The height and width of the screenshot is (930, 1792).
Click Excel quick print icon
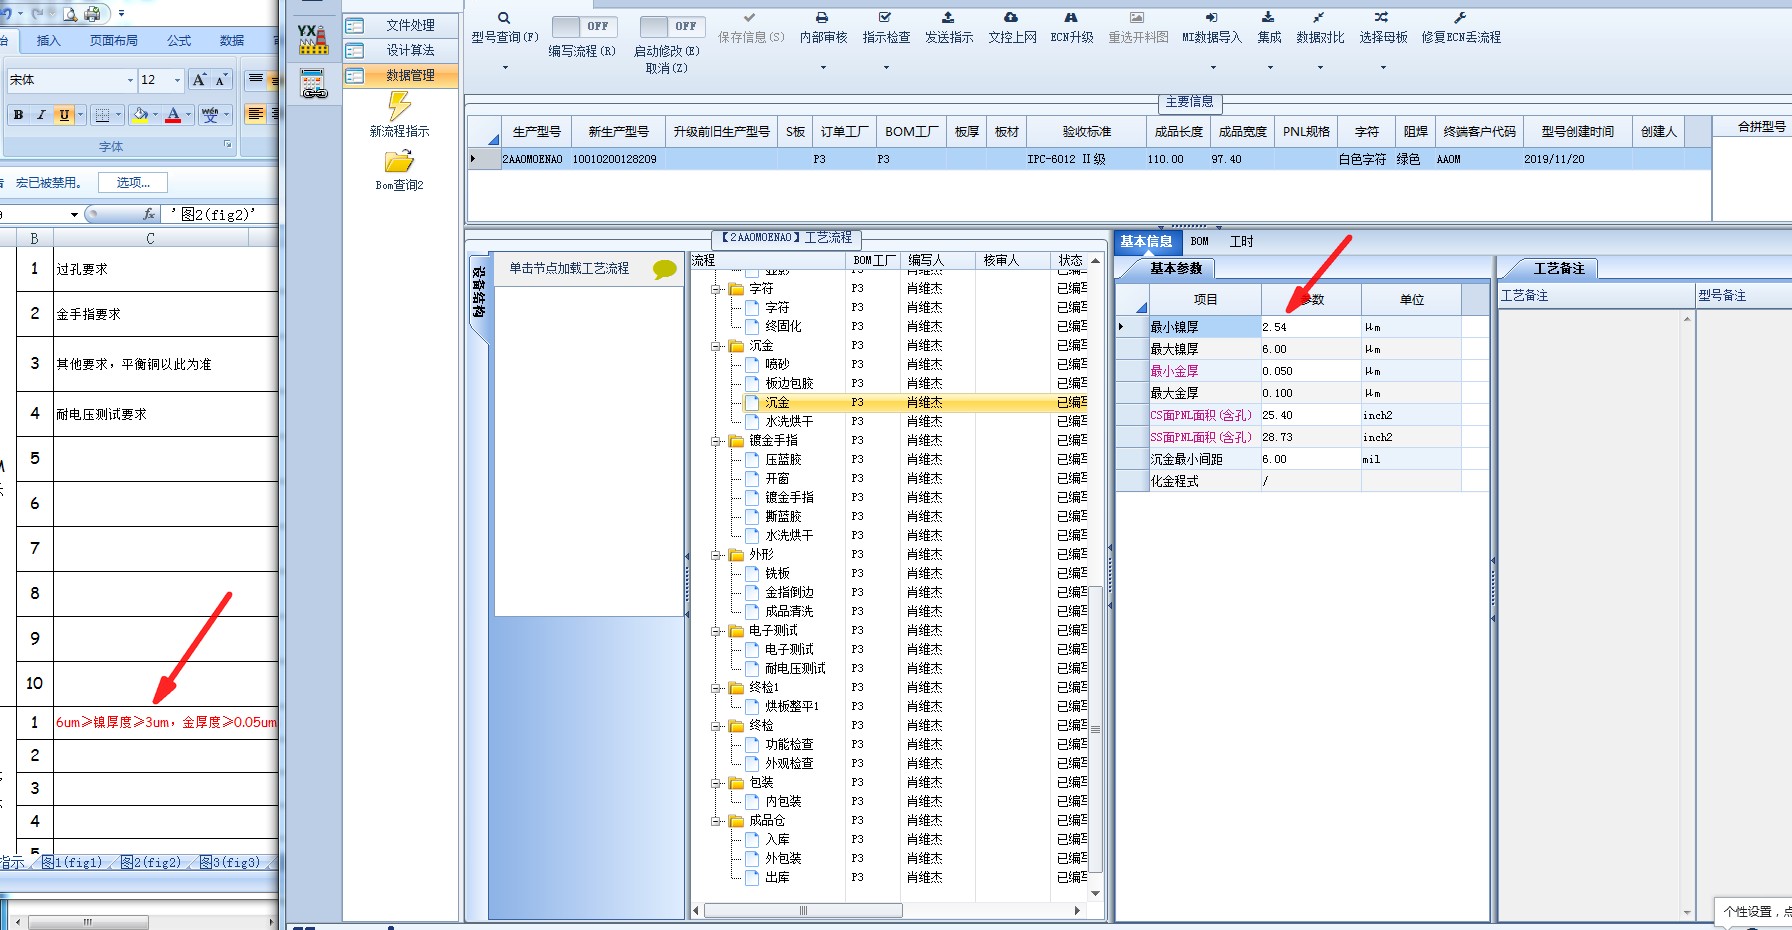(93, 14)
